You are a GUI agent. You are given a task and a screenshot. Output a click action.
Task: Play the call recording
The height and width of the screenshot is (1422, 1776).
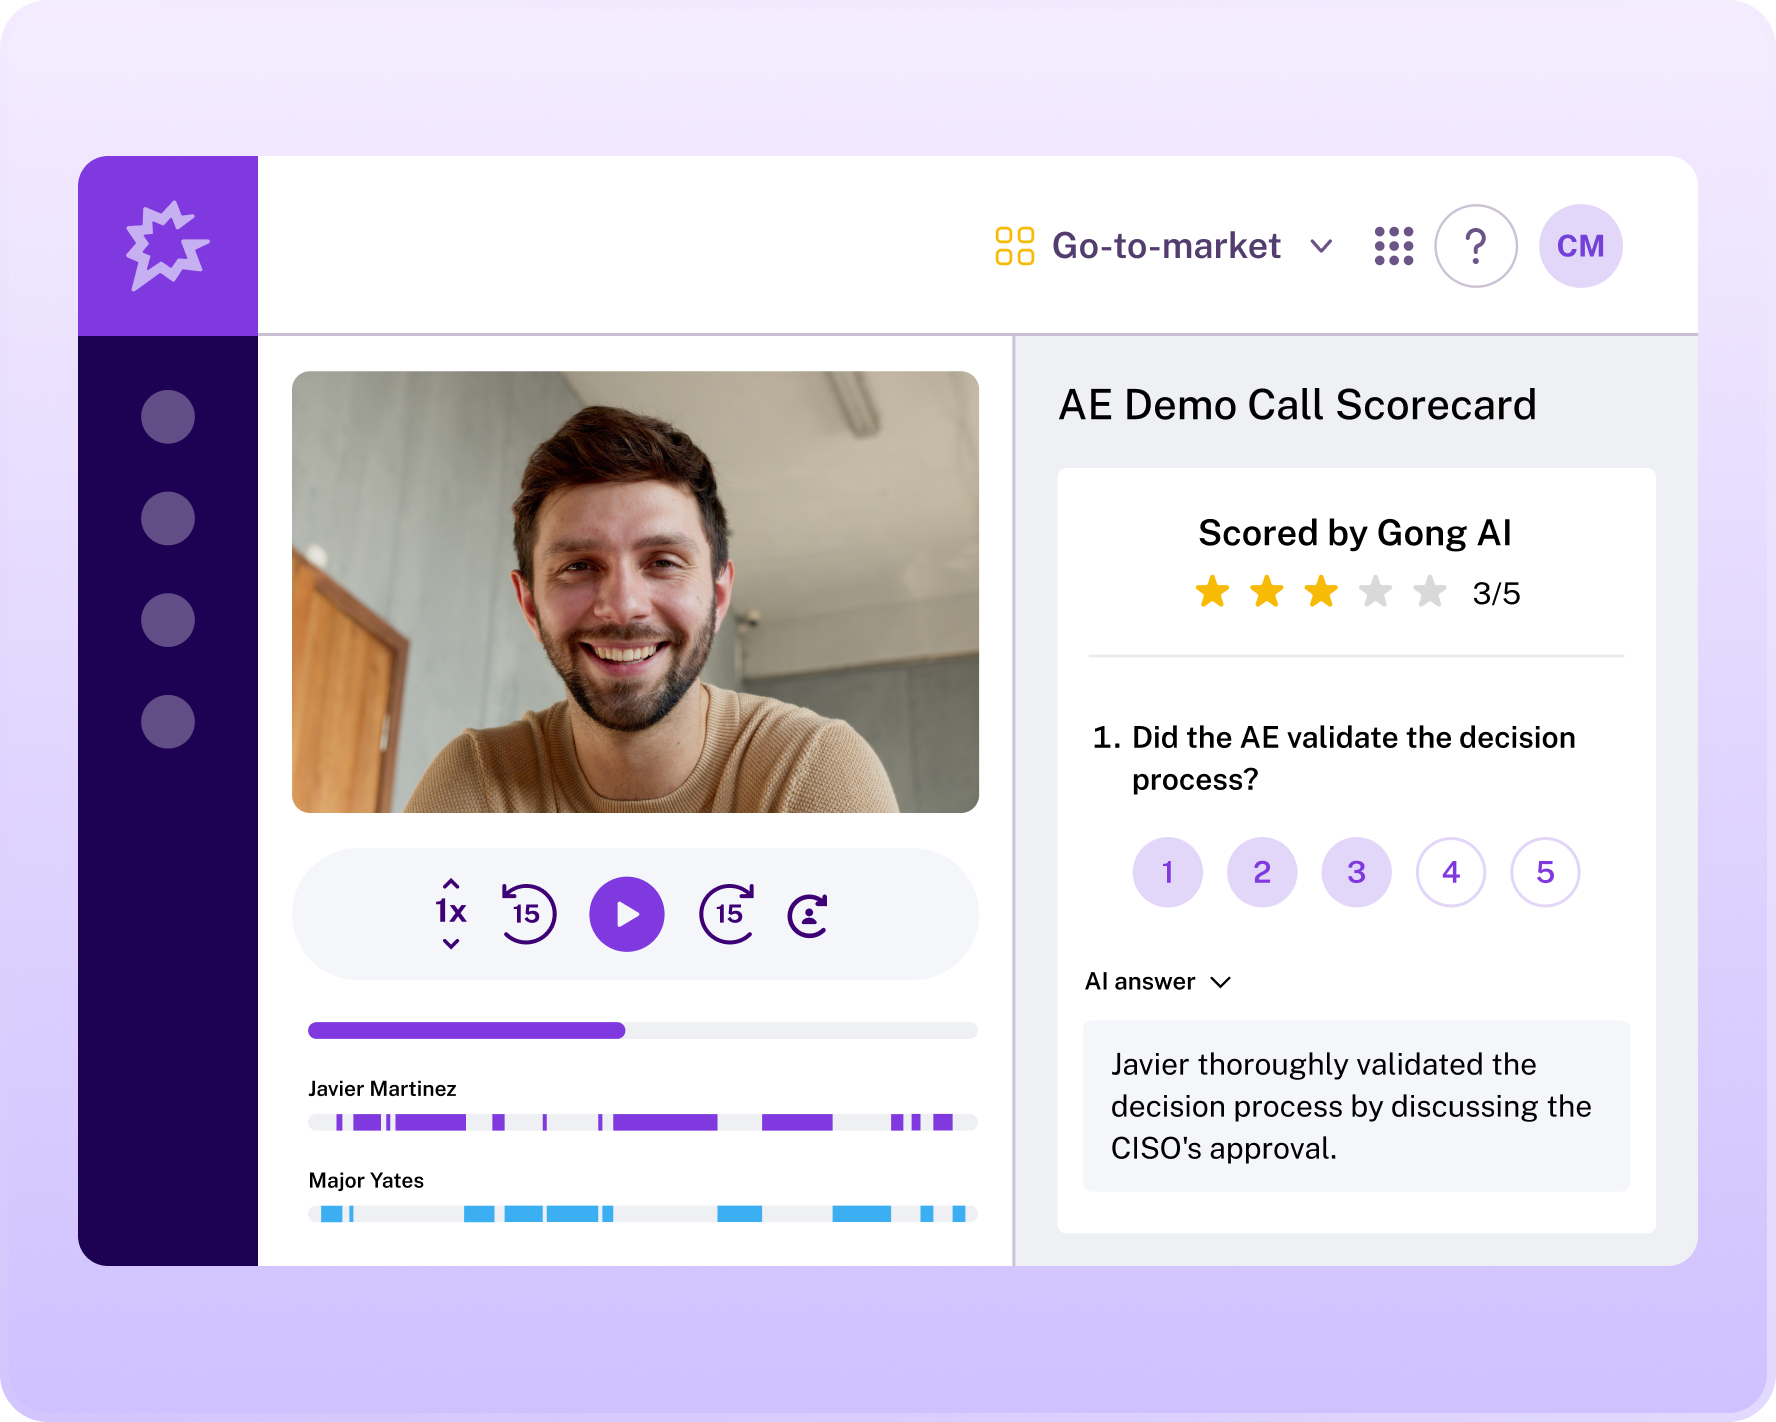click(627, 914)
